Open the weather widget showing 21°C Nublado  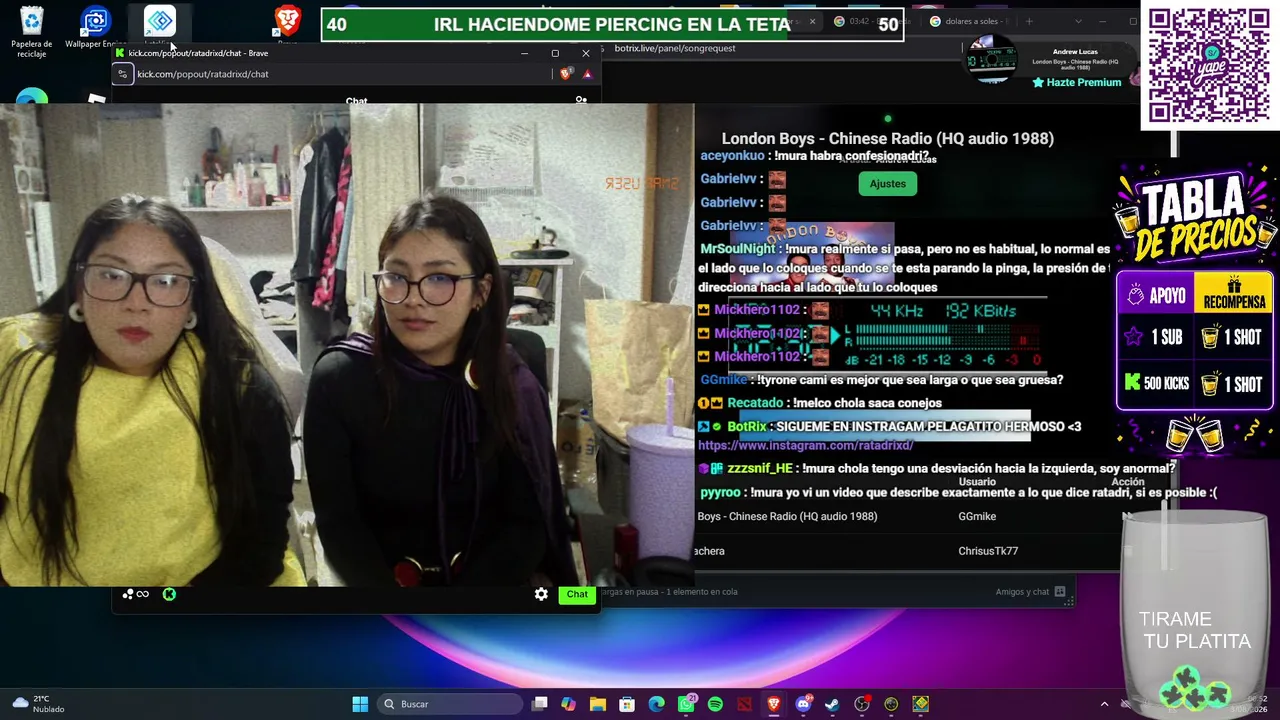point(38,704)
